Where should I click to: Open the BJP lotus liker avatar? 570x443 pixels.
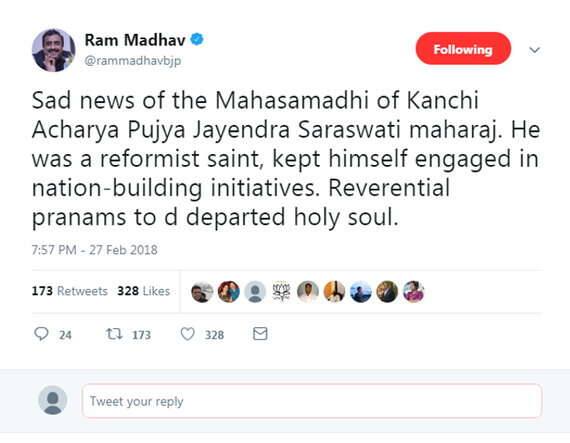(282, 291)
